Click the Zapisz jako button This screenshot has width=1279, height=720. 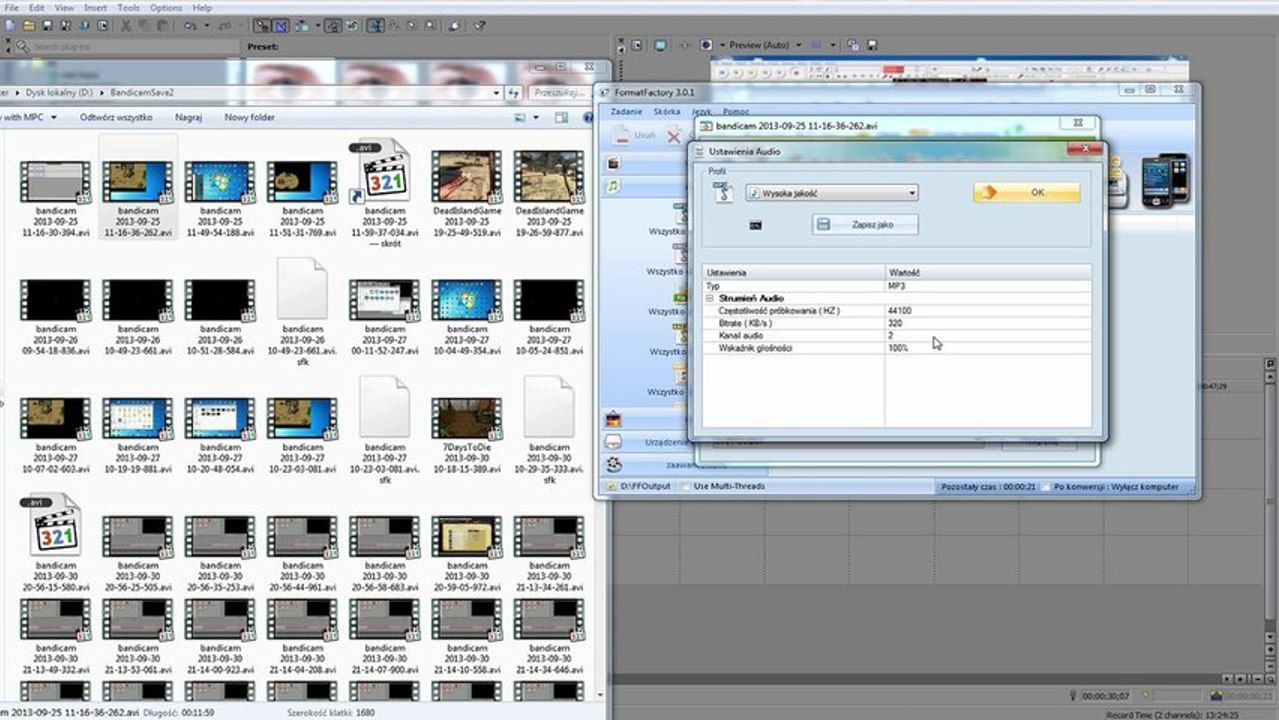(864, 225)
